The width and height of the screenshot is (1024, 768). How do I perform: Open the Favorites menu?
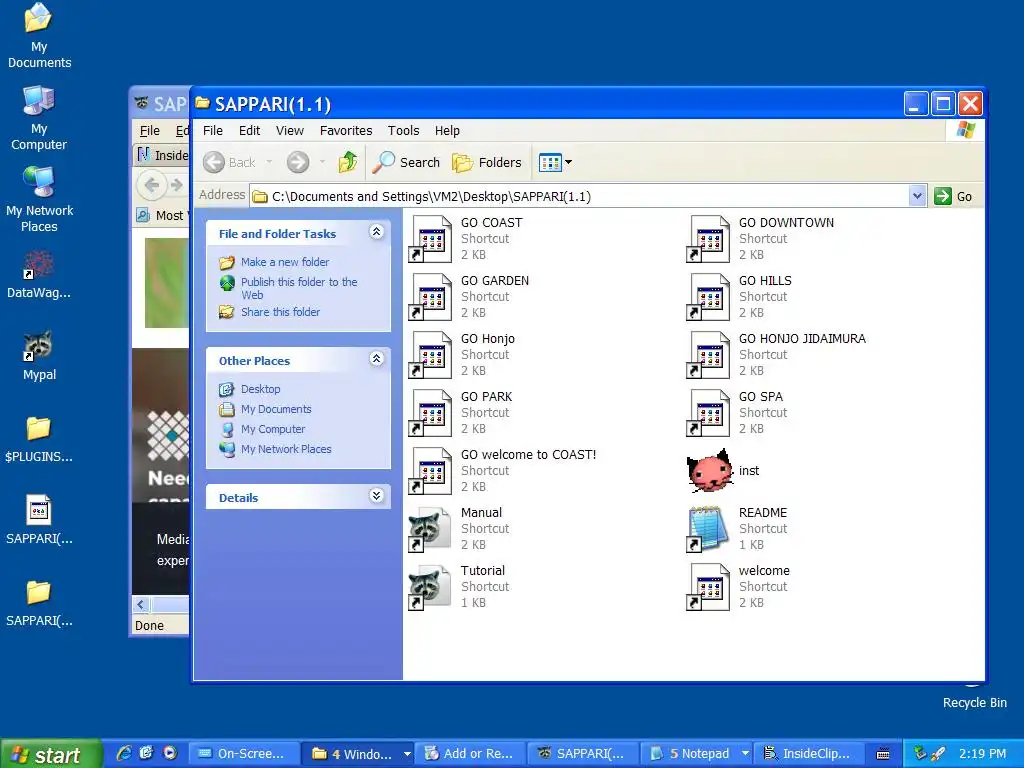(346, 131)
